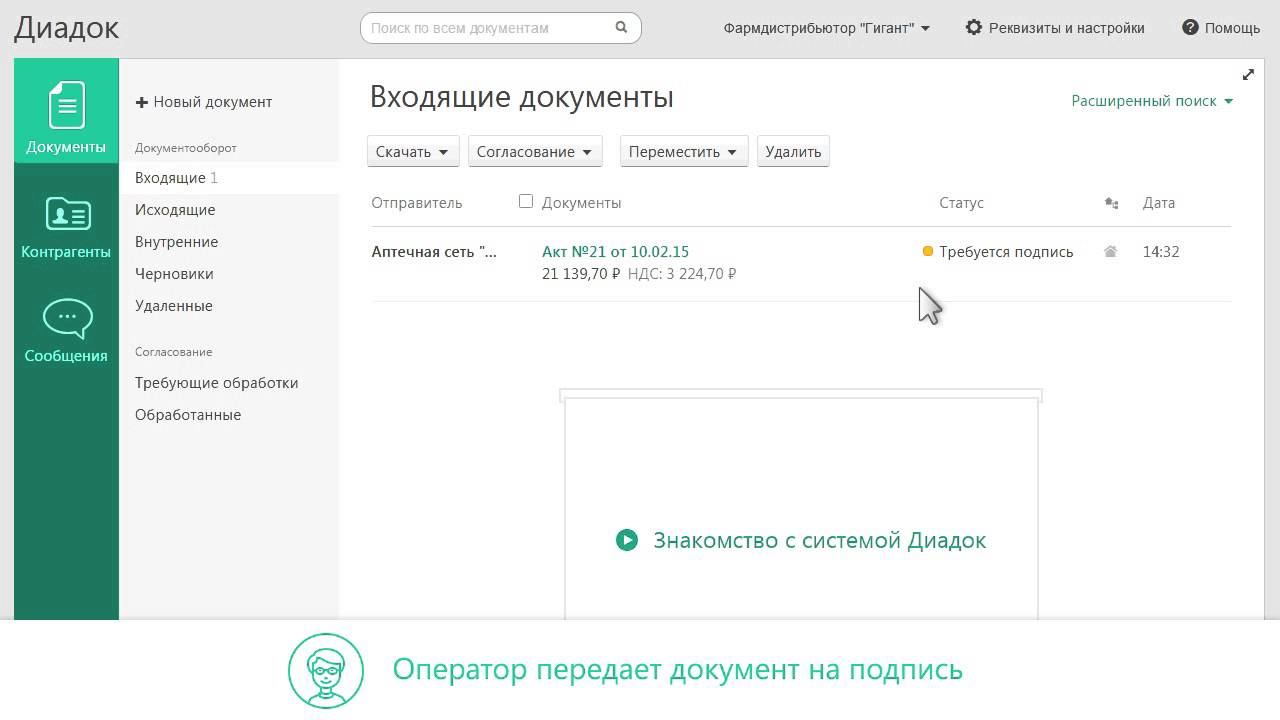Expand the Скачать dropdown
Viewport: 1280px width, 720px height.
[x=413, y=152]
